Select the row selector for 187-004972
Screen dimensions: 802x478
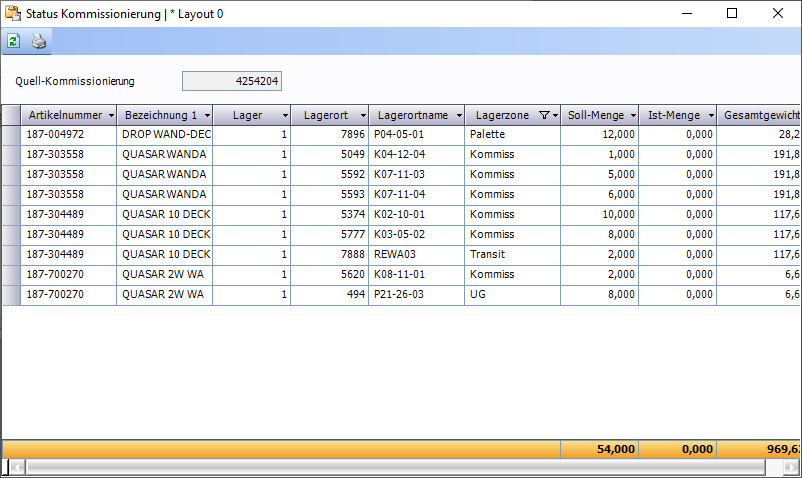click(11, 134)
